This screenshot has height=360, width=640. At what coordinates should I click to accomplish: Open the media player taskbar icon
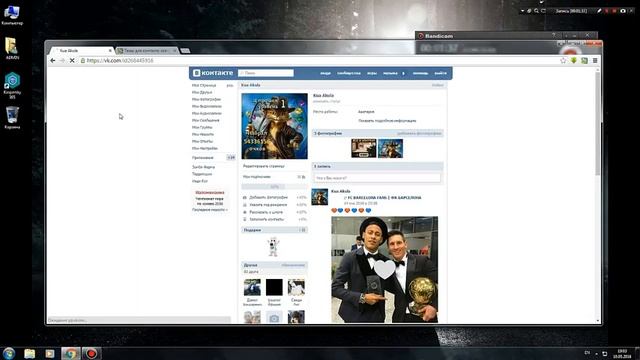click(50, 353)
